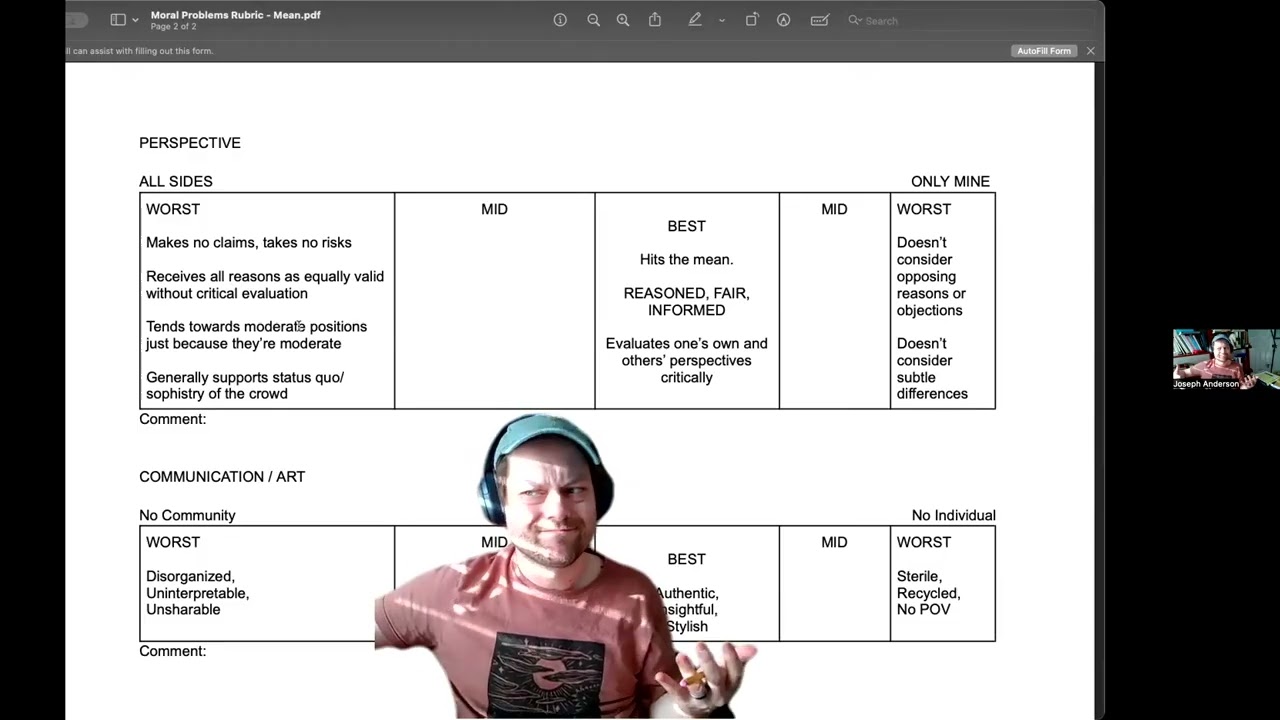Expand the highlight color dropdown arrow
1280x720 pixels.
[721, 20]
